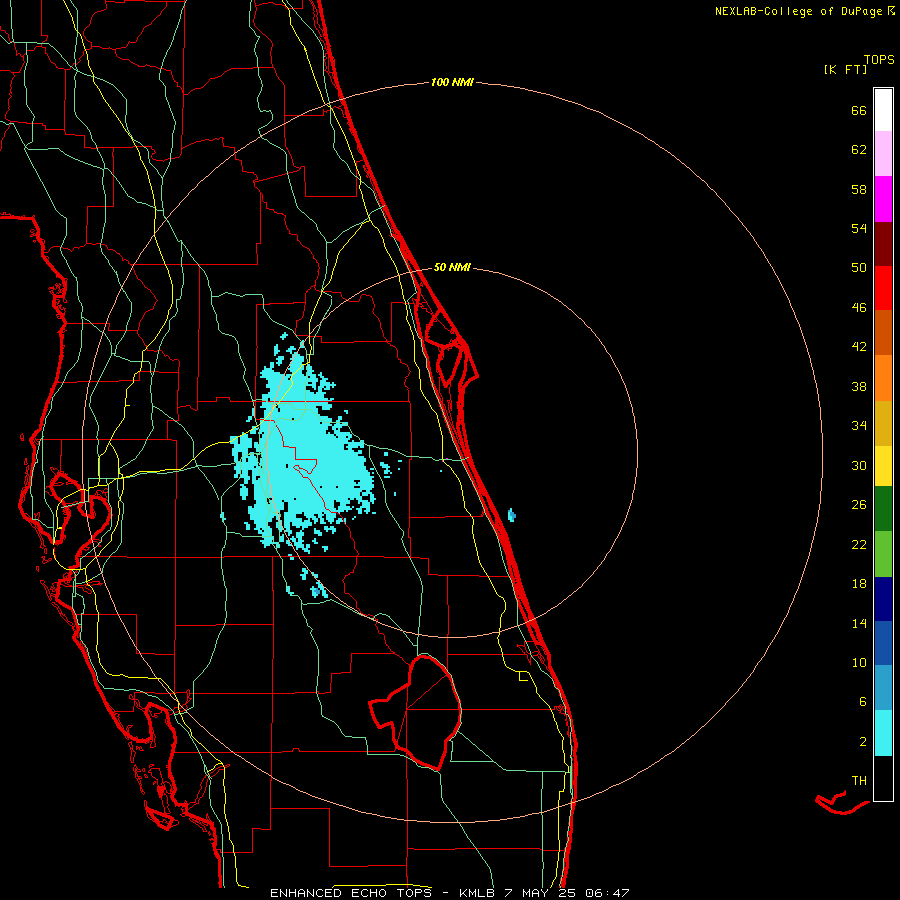Click the 2 legend value
Viewport: 900px width, 900px height.
pyautogui.click(x=862, y=742)
